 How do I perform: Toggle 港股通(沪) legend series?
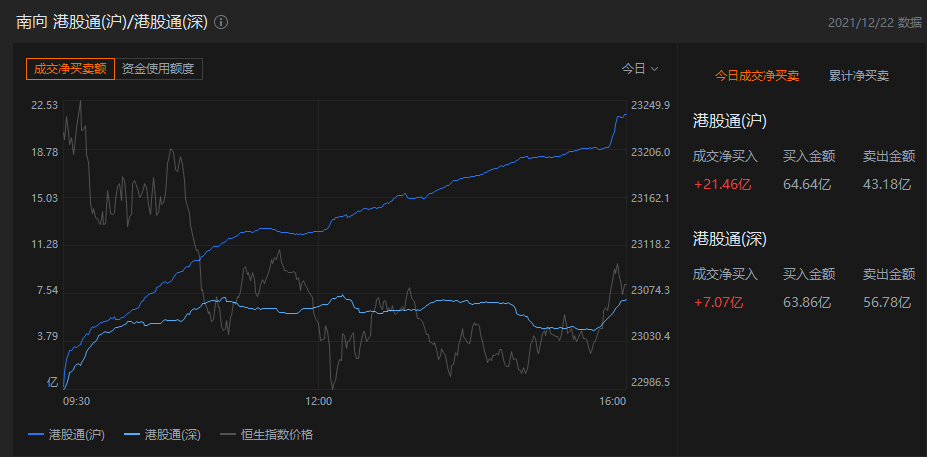[x=66, y=435]
